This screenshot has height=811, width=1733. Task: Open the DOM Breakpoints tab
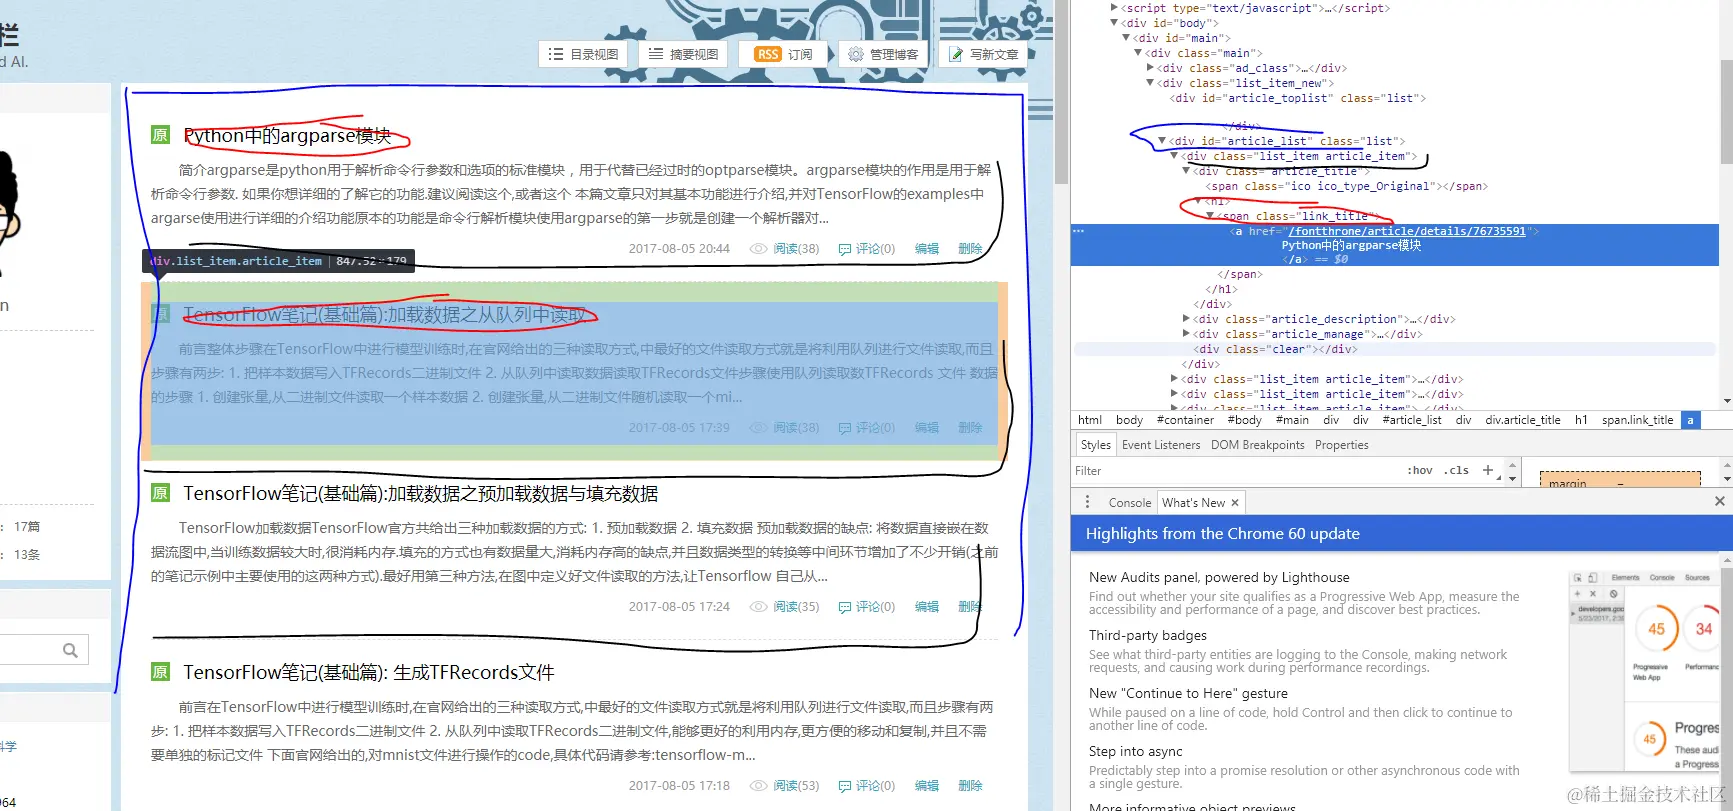1257,445
